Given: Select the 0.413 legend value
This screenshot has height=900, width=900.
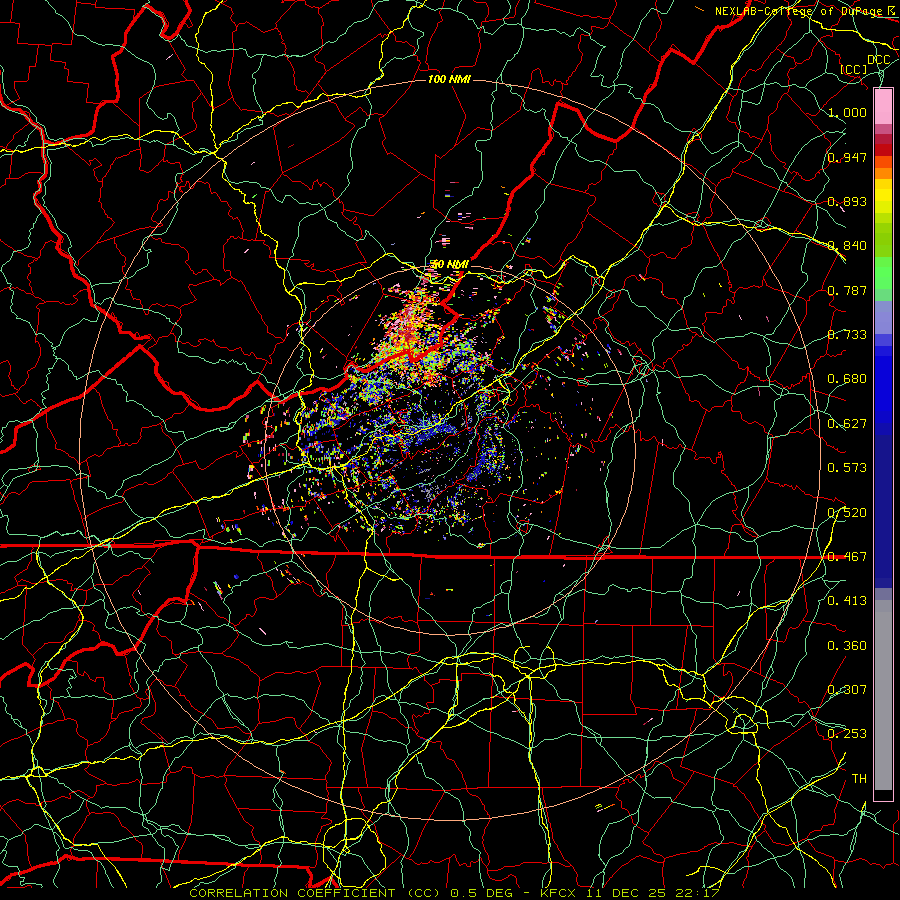Looking at the screenshot, I should tap(847, 601).
